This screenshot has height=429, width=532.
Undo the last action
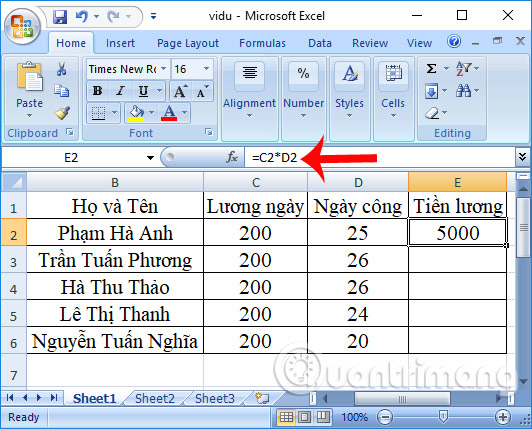[x=82, y=16]
